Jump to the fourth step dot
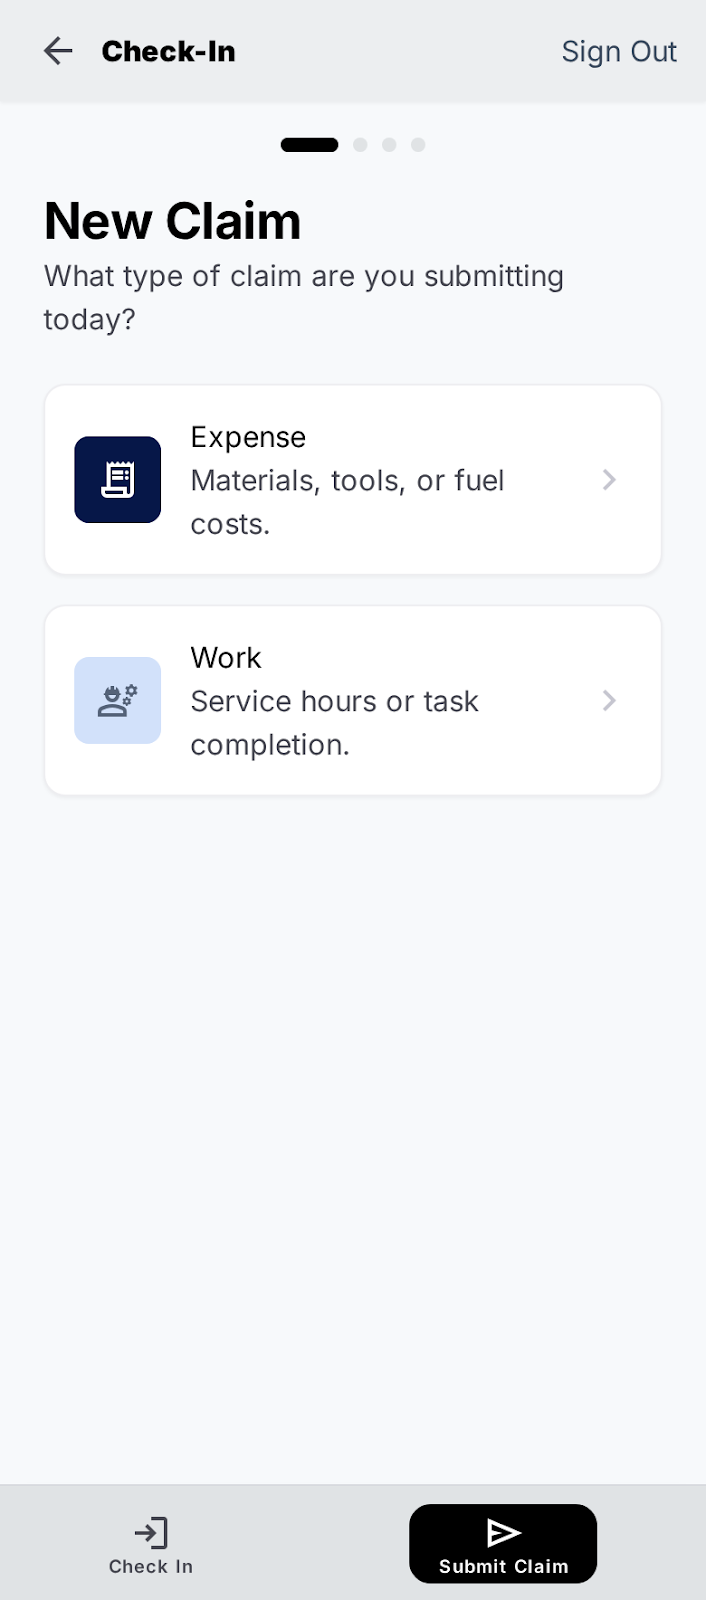The height and width of the screenshot is (1600, 706). (418, 145)
